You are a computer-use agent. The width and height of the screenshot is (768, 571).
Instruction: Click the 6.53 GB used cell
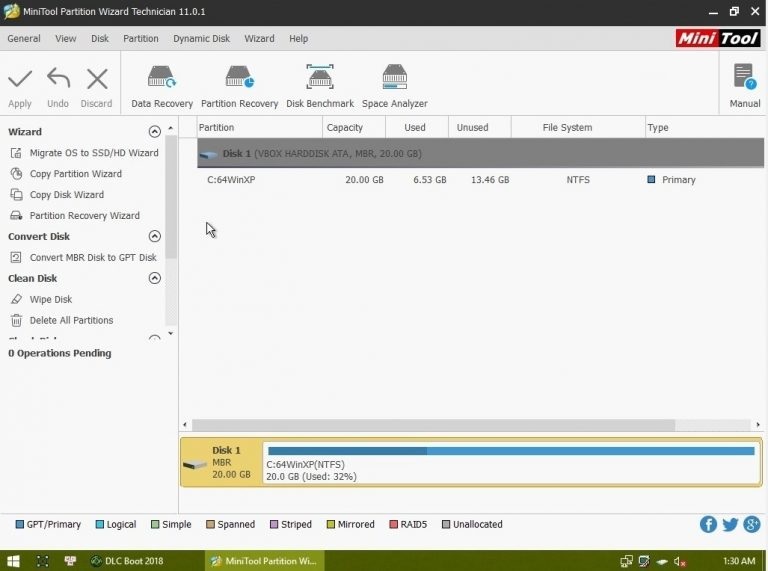tap(430, 180)
